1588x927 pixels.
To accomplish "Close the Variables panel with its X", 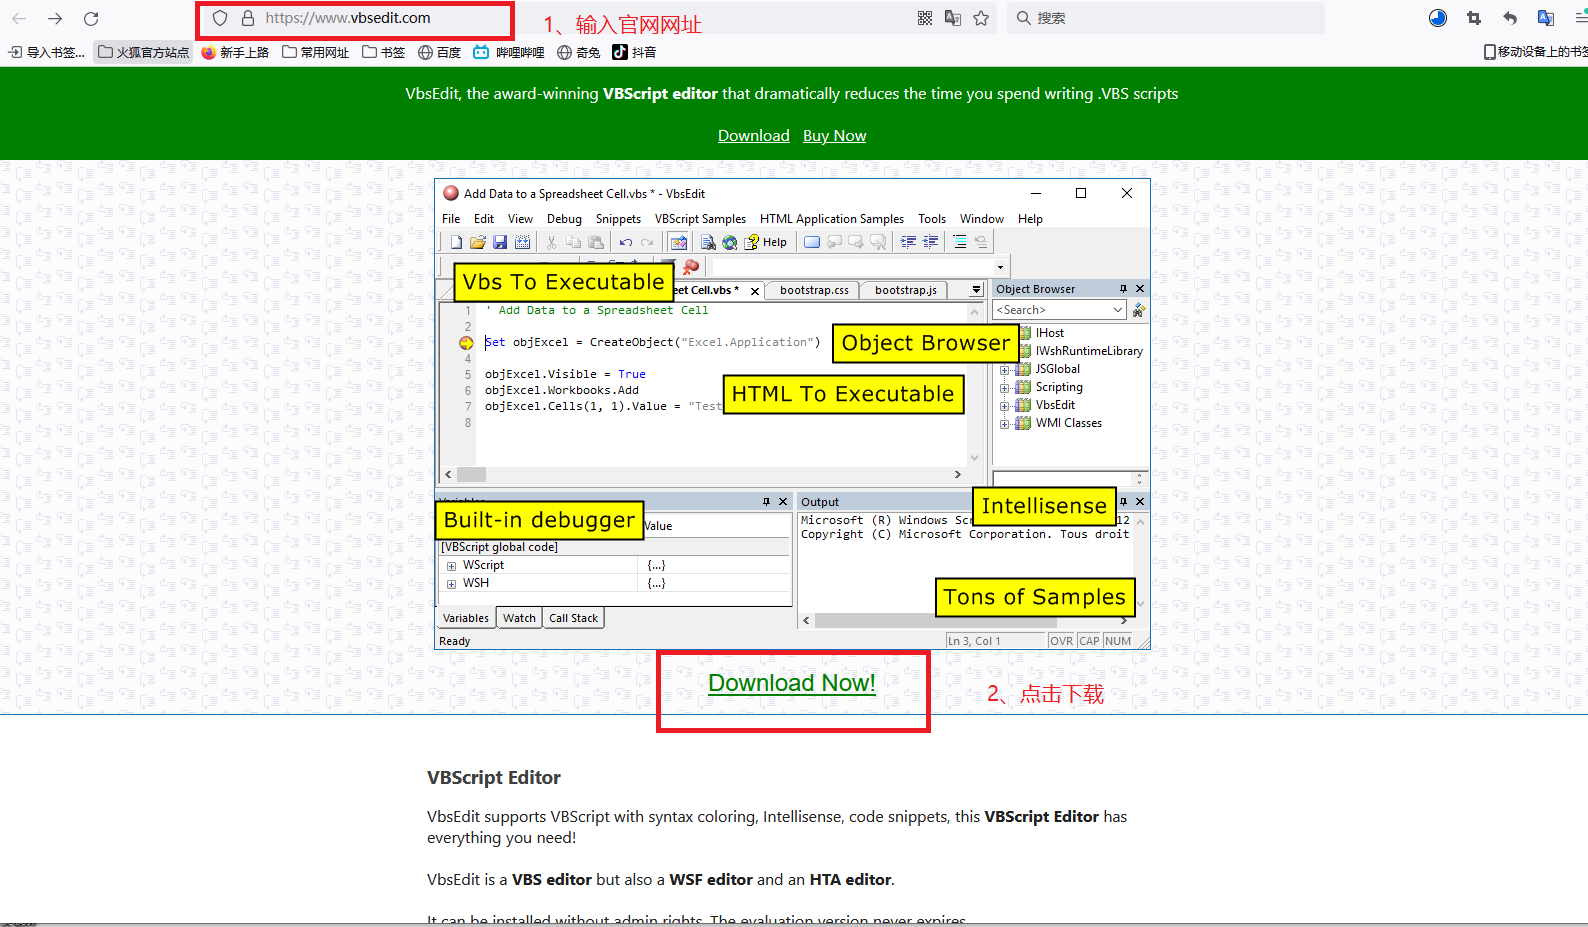I will pos(783,502).
